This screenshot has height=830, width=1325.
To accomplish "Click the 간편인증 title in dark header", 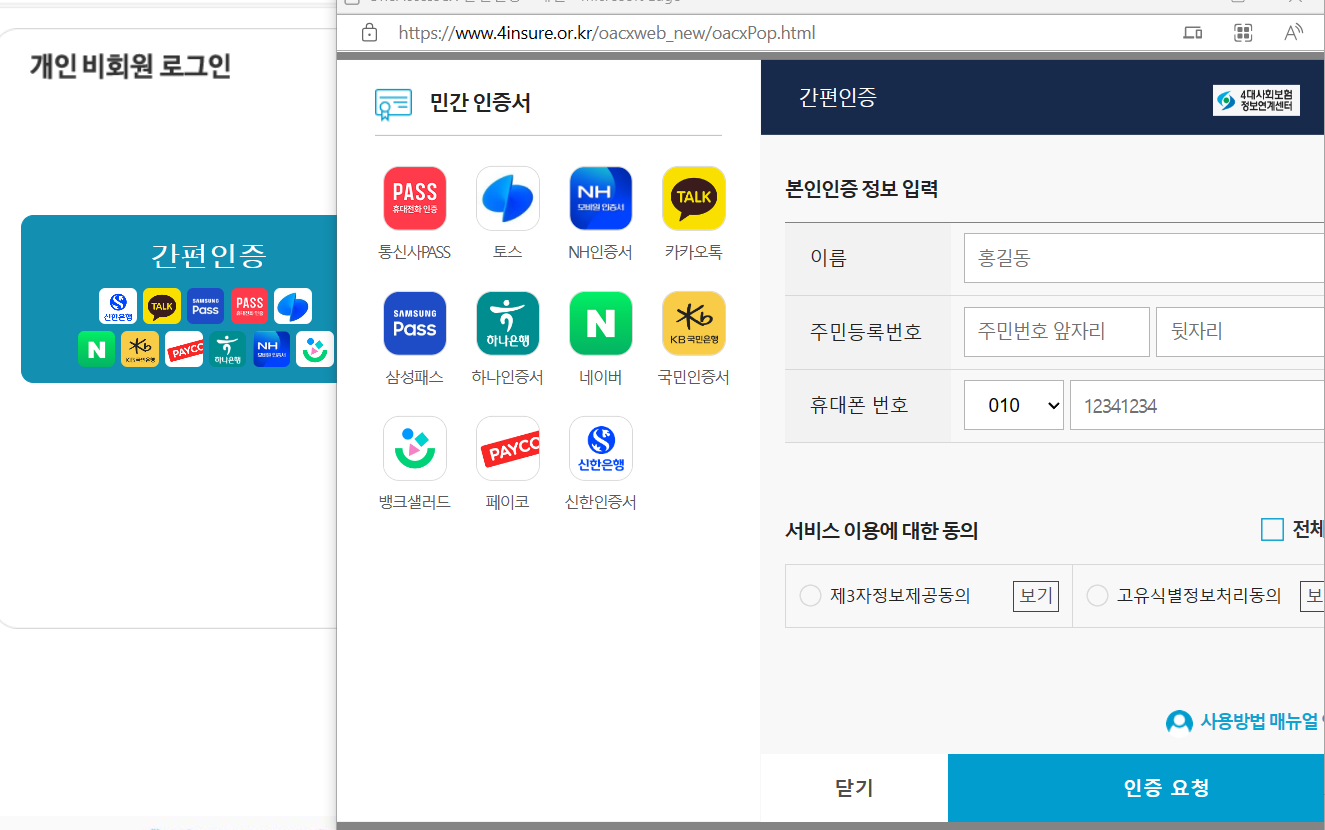I will click(x=838, y=98).
